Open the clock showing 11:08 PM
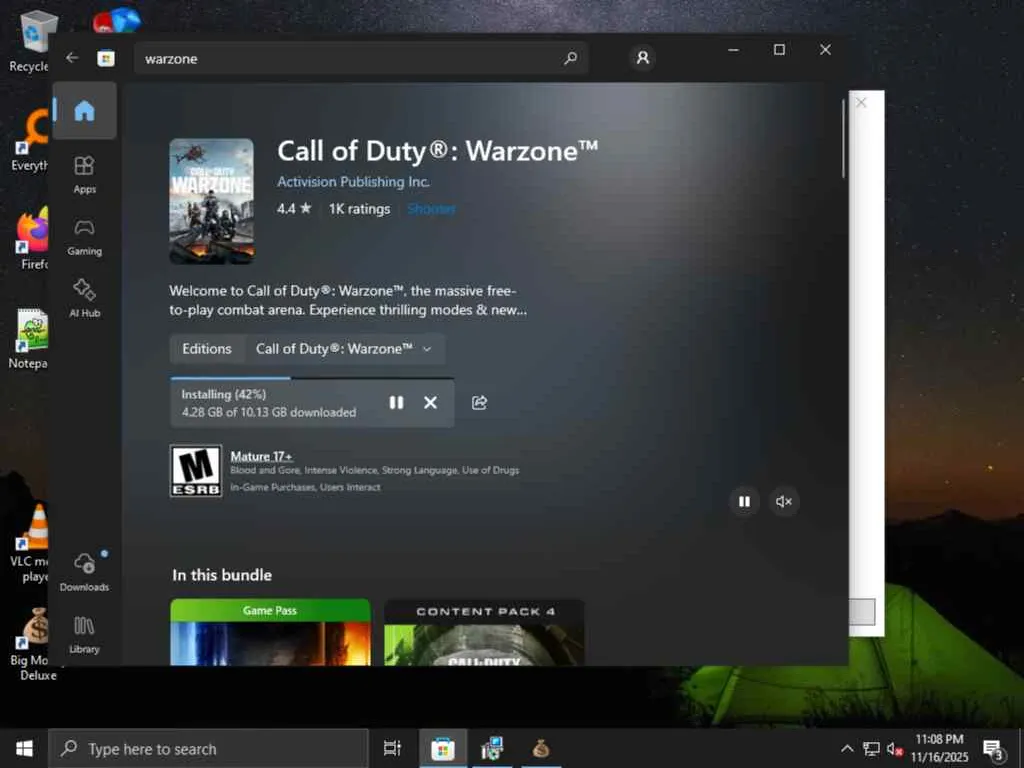Image resolution: width=1024 pixels, height=768 pixels. click(x=940, y=748)
